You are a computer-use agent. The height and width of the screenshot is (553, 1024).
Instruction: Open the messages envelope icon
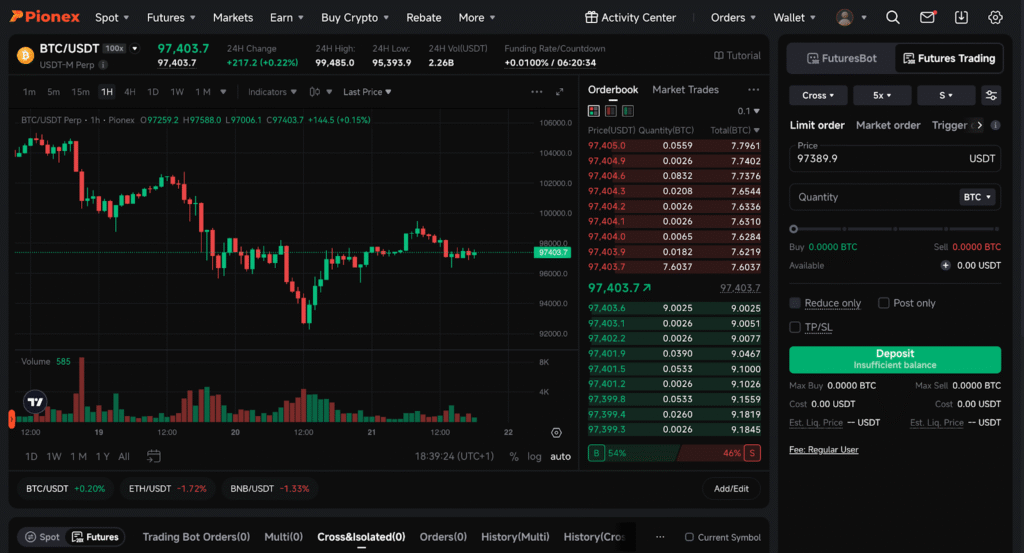(927, 18)
